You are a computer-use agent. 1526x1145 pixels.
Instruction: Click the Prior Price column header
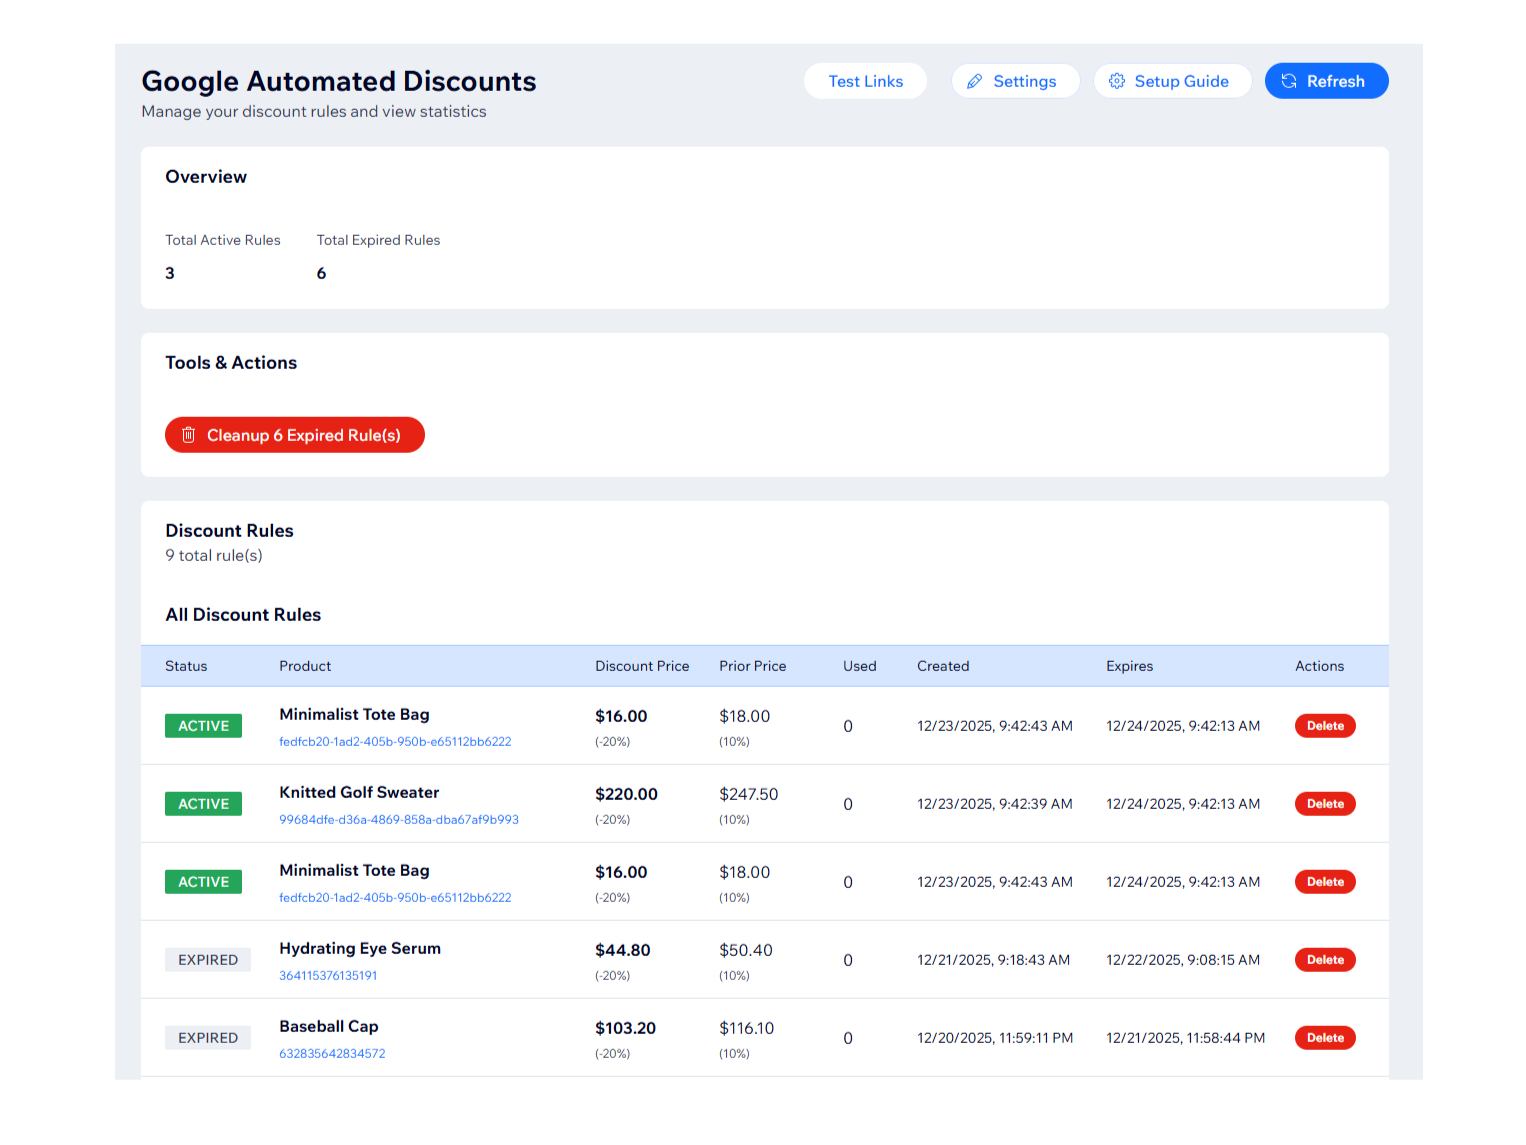[752, 666]
